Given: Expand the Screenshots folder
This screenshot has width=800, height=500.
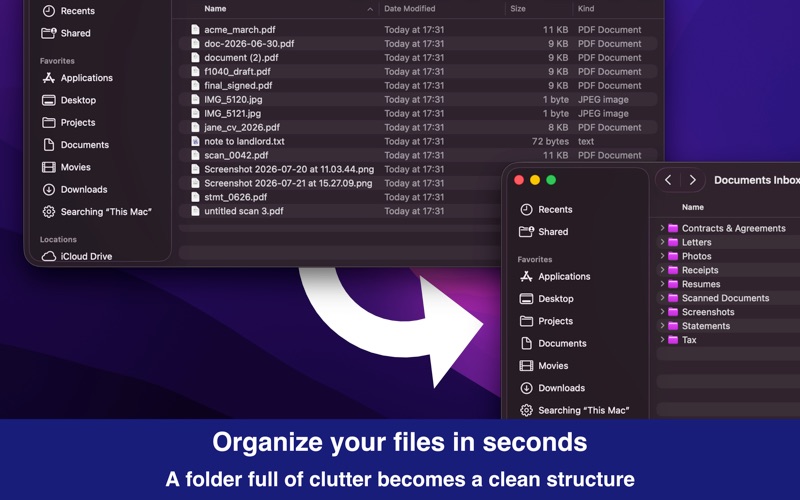Looking at the screenshot, I should click(662, 312).
